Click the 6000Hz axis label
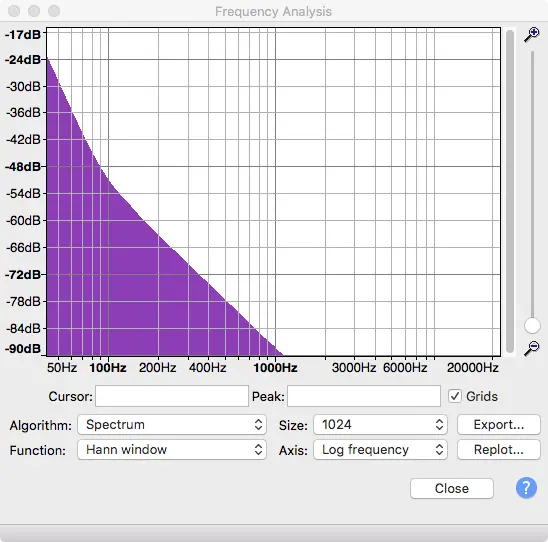 point(405,368)
